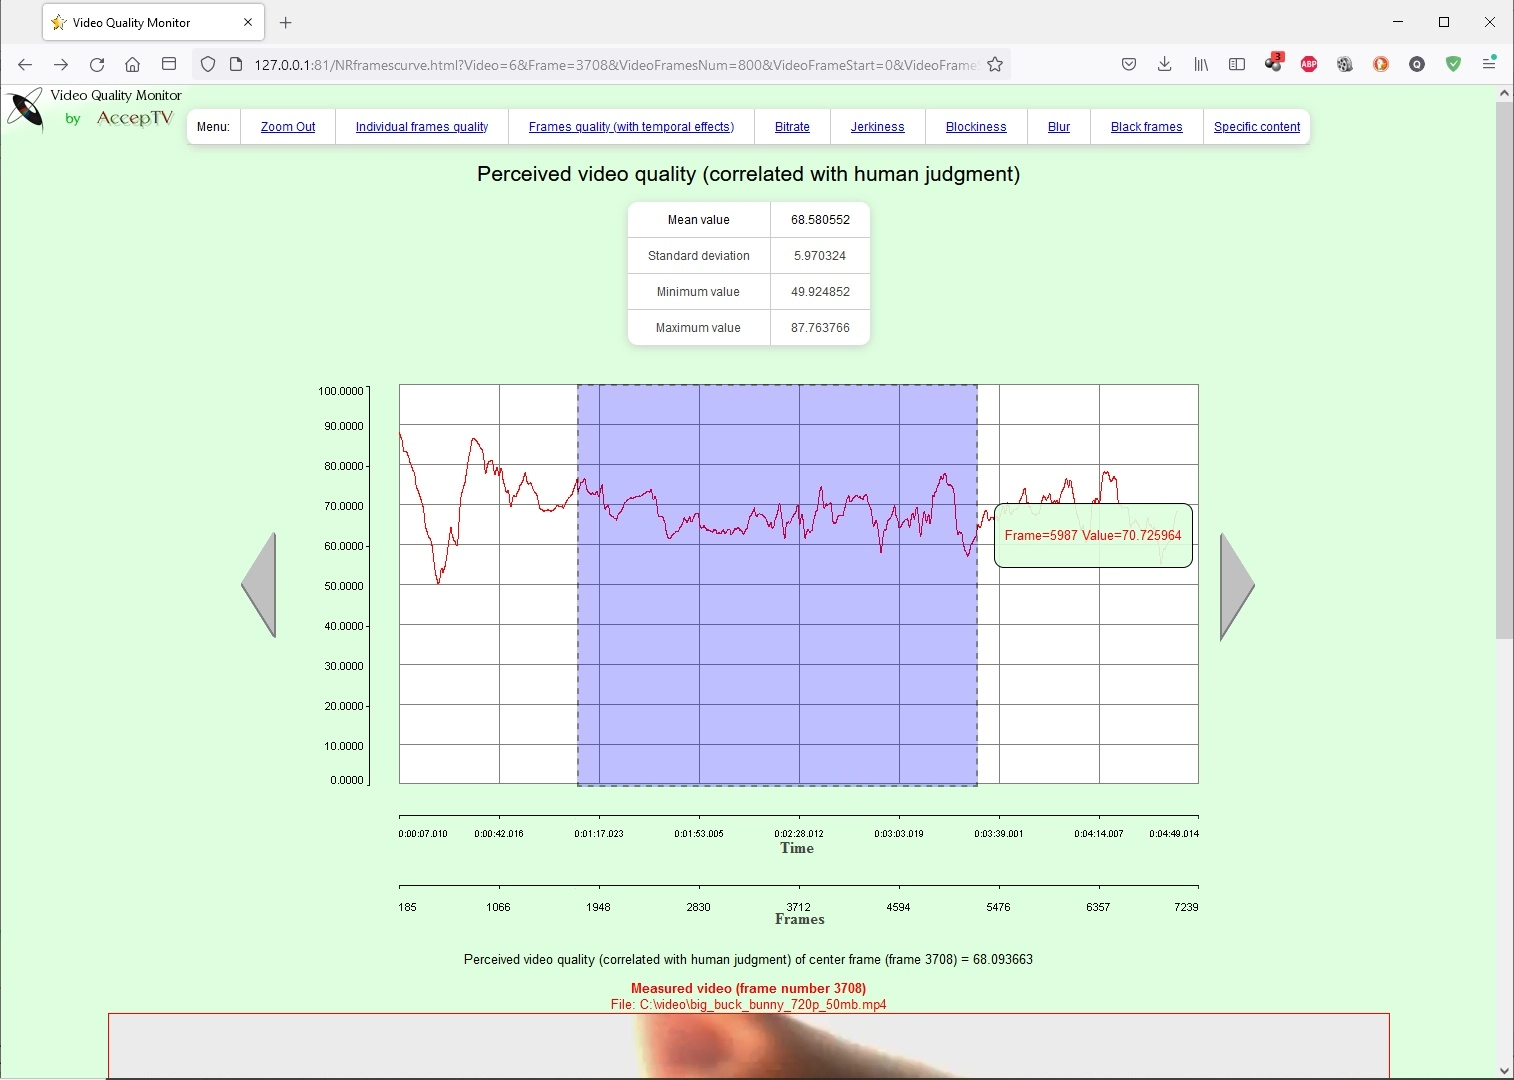Open the Specific content link
The height and width of the screenshot is (1080, 1514).
[x=1257, y=127]
